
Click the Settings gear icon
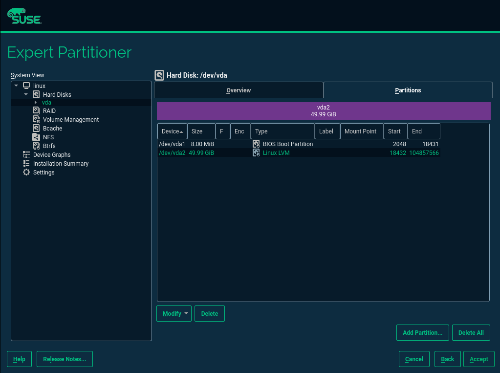pos(26,172)
